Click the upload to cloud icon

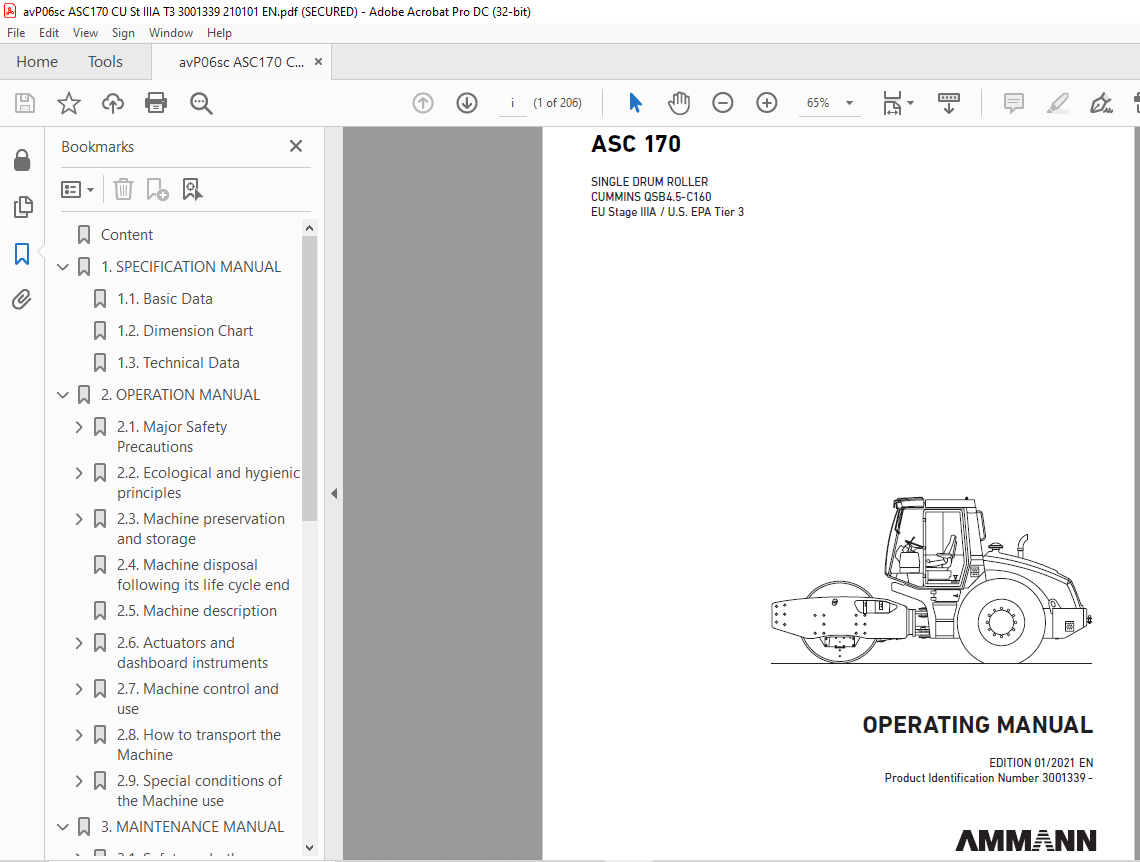coord(113,103)
